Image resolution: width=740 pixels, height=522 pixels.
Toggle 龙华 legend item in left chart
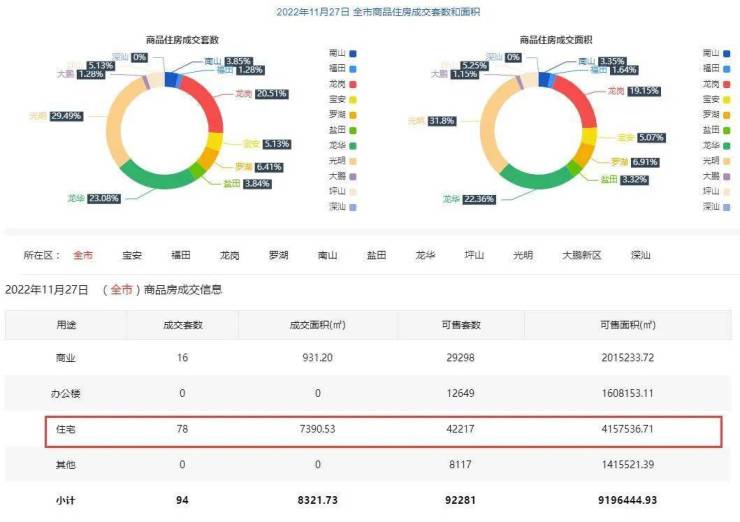343,146
